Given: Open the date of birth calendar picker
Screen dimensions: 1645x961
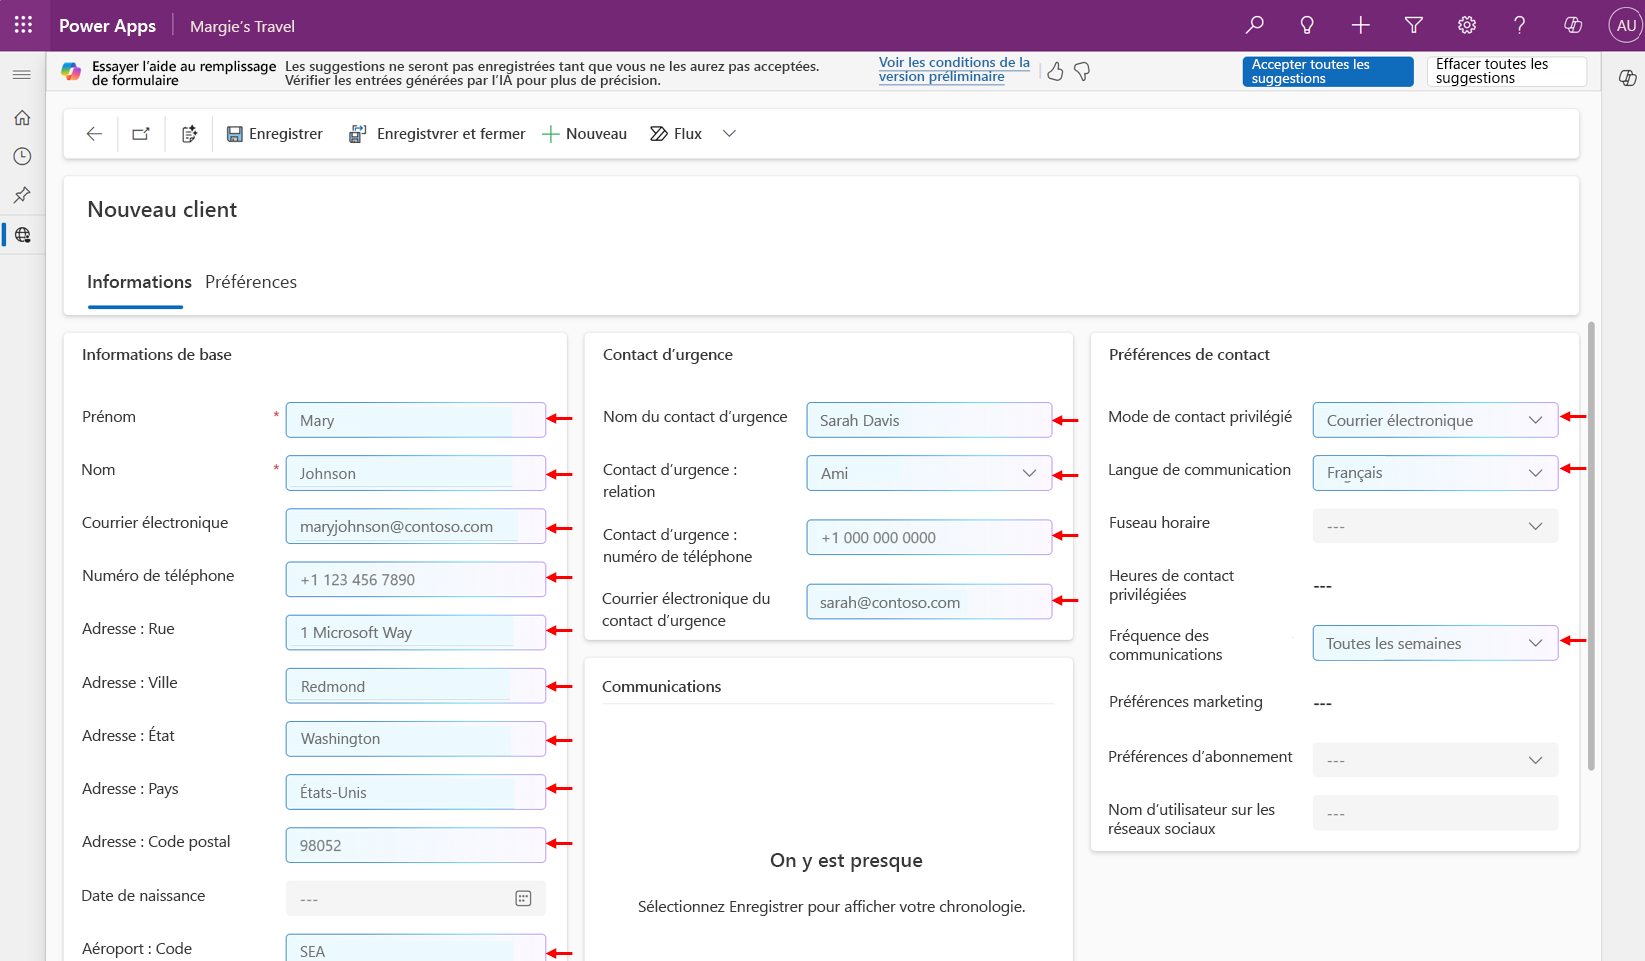Looking at the screenshot, I should pos(523,898).
